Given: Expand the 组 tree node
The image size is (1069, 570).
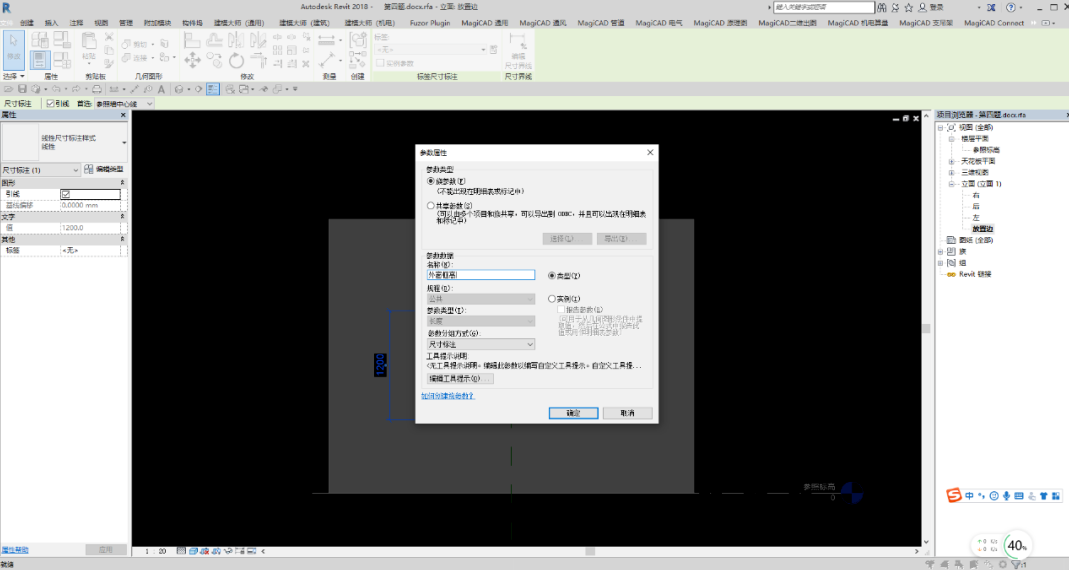Looking at the screenshot, I should [x=941, y=263].
